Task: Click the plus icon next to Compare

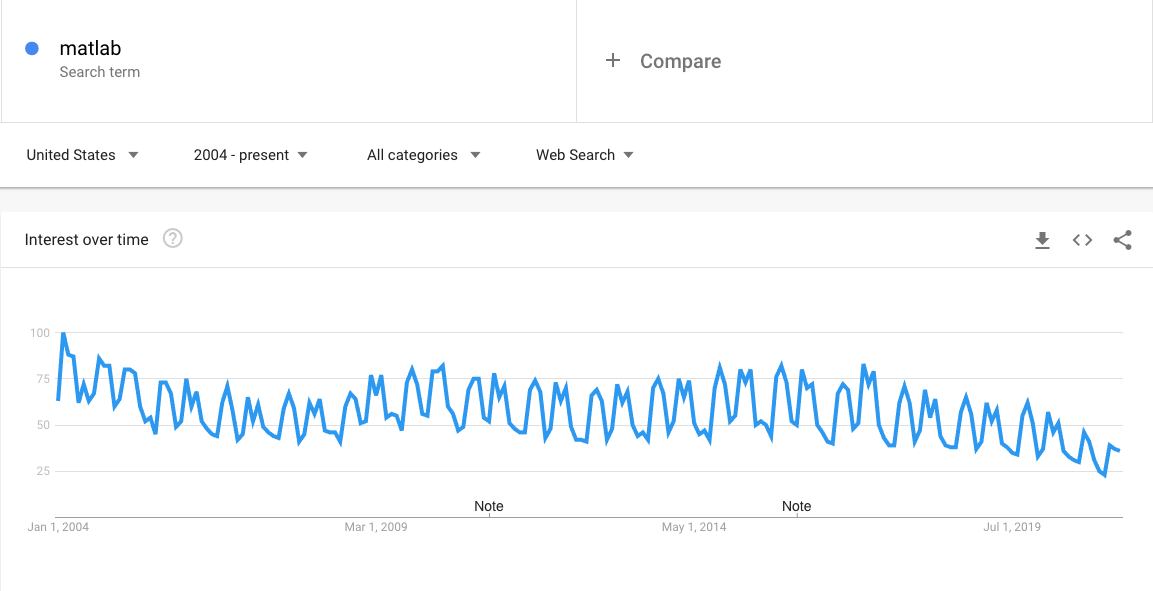Action: 613,60
